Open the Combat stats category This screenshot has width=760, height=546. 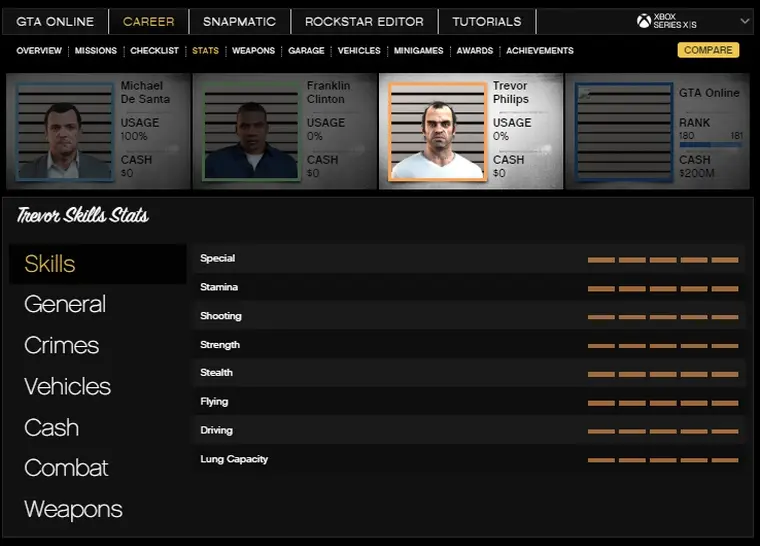point(66,468)
